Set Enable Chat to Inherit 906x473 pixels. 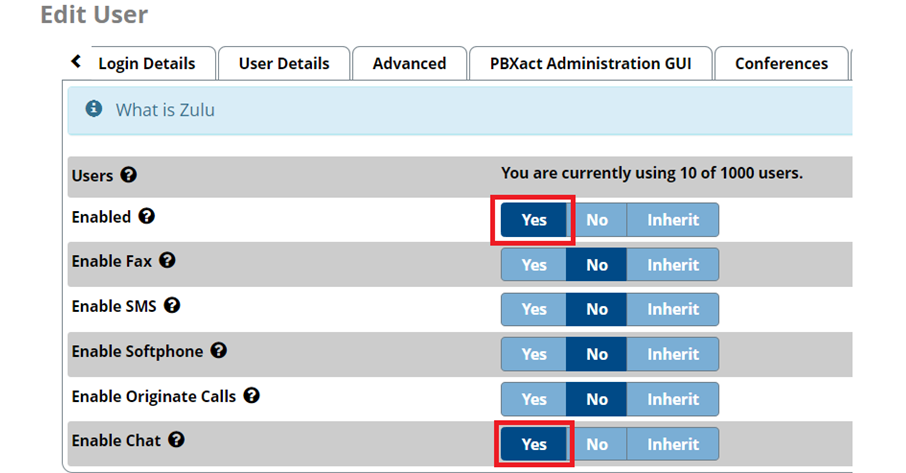[x=672, y=444]
